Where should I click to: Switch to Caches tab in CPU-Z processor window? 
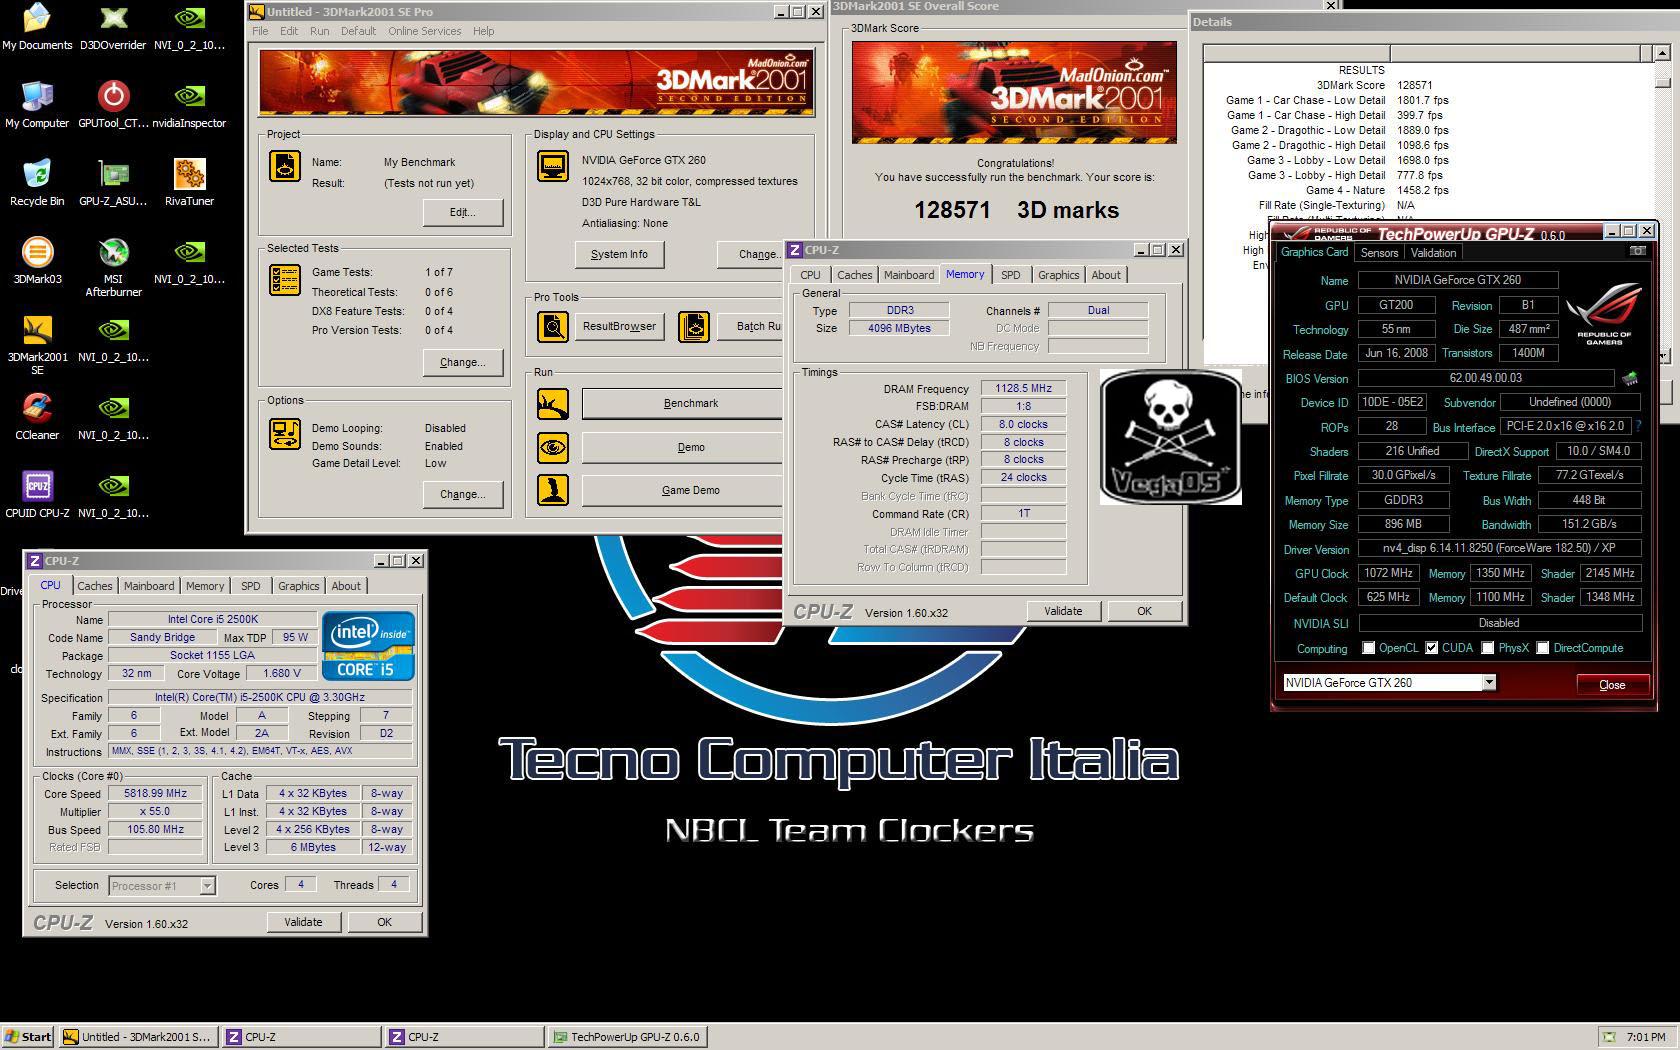pyautogui.click(x=95, y=586)
